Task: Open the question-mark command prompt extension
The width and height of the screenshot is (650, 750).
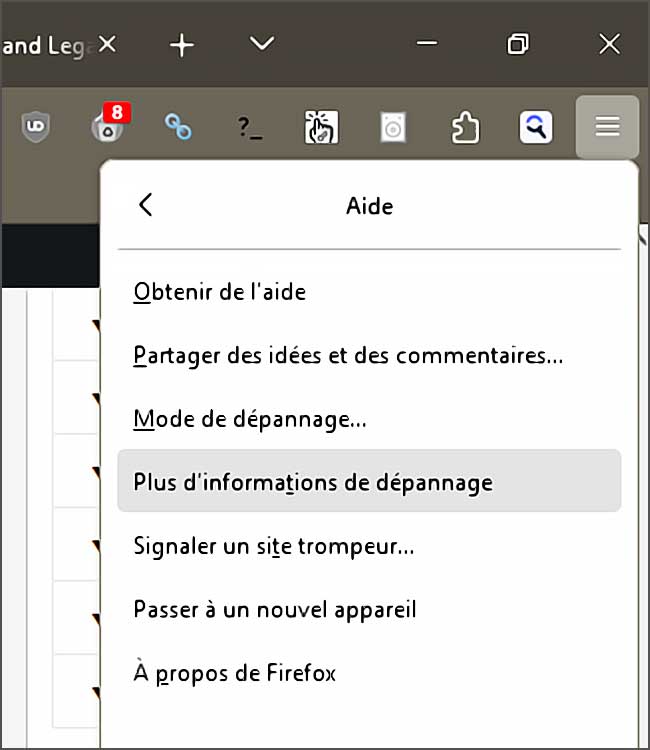Action: pyautogui.click(x=250, y=128)
